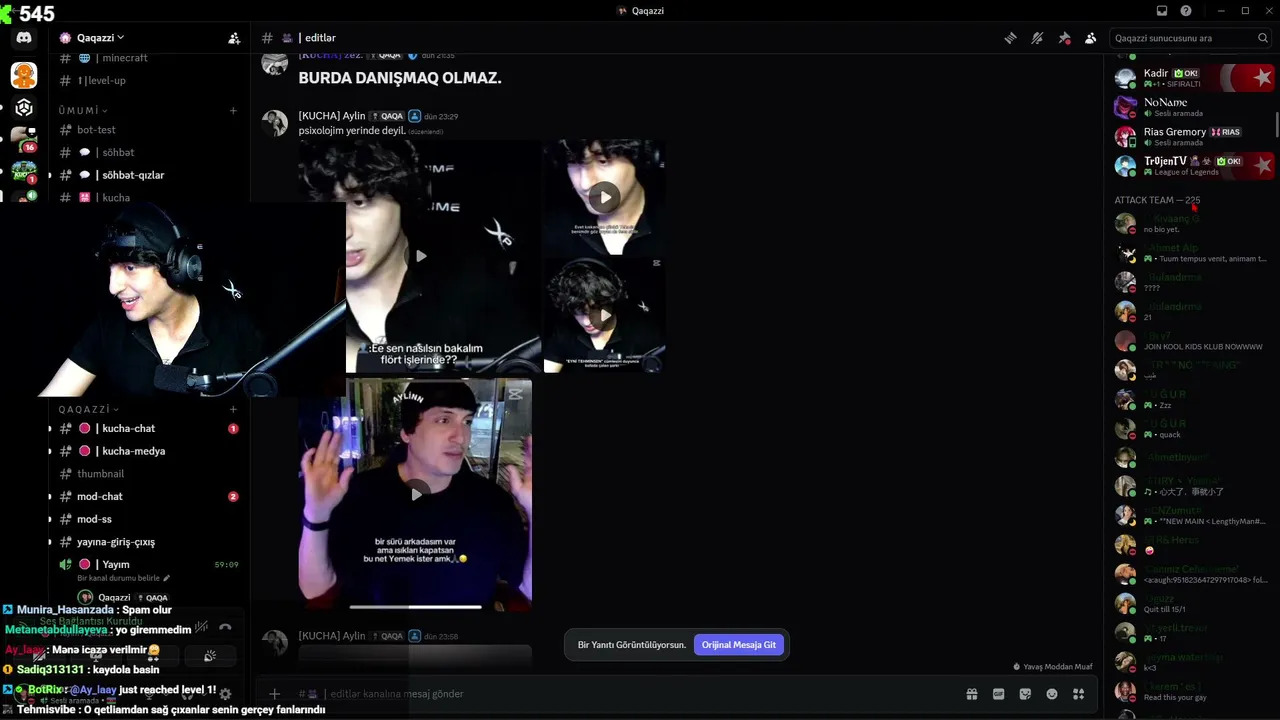The image size is (1280, 720).
Task: Open the sticker picker icon
Action: pyautogui.click(x=1025, y=694)
